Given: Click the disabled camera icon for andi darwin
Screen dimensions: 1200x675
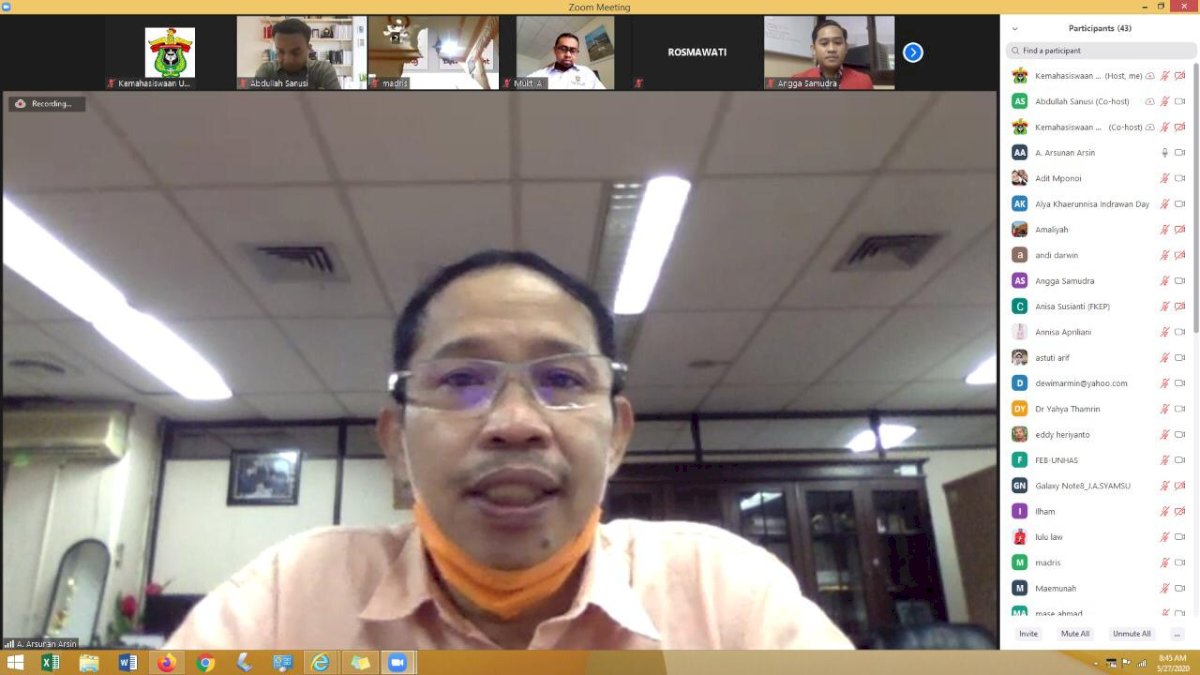Looking at the screenshot, I should click(x=1180, y=255).
